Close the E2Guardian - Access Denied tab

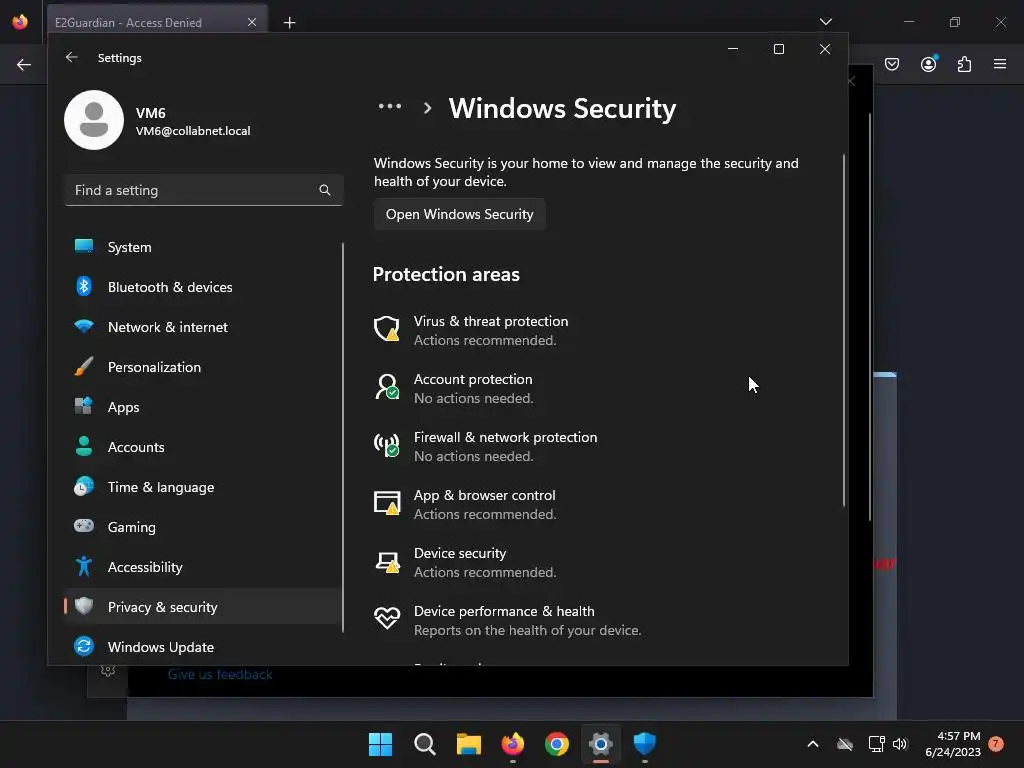pyautogui.click(x=252, y=22)
